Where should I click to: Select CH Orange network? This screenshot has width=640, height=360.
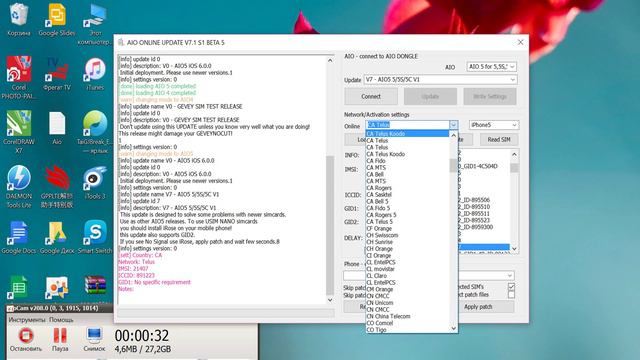point(407,249)
